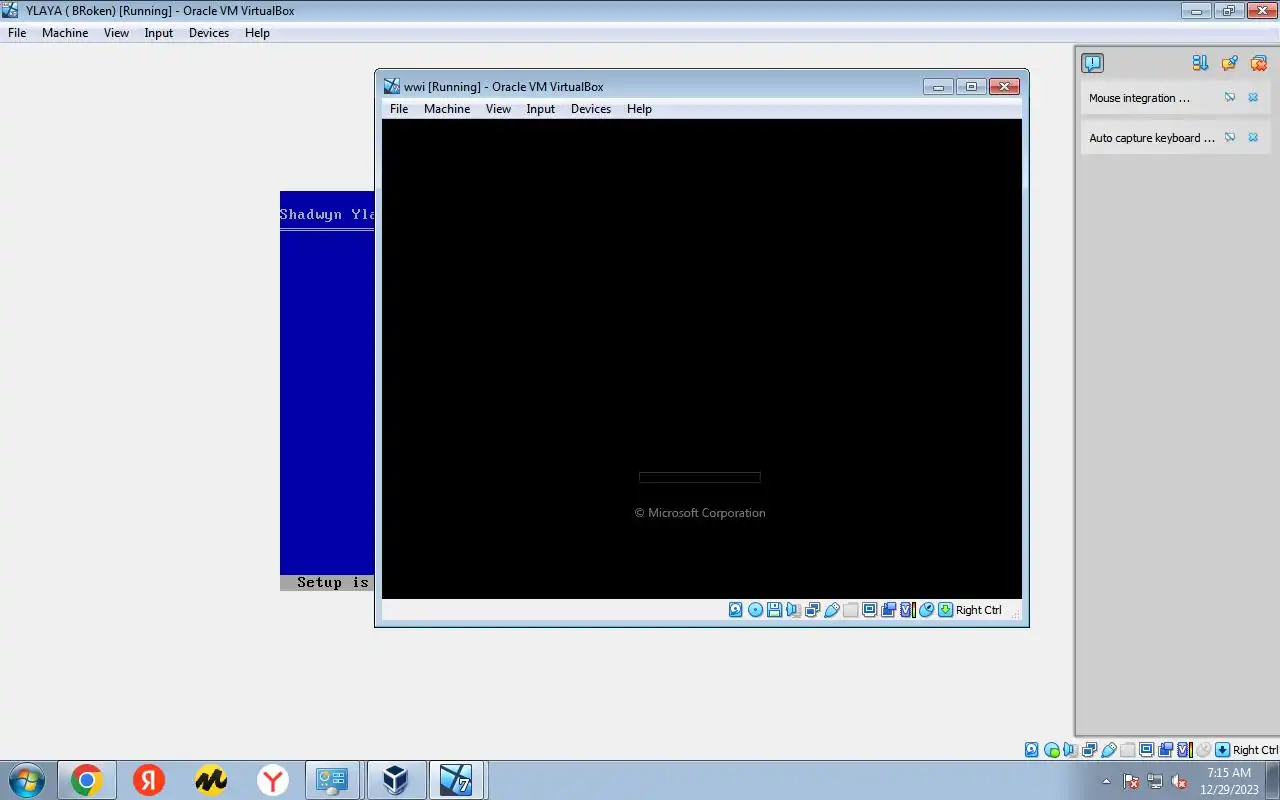Dismiss the Mouse integration notification
Screen dimensions: 1280x800
[1253, 97]
